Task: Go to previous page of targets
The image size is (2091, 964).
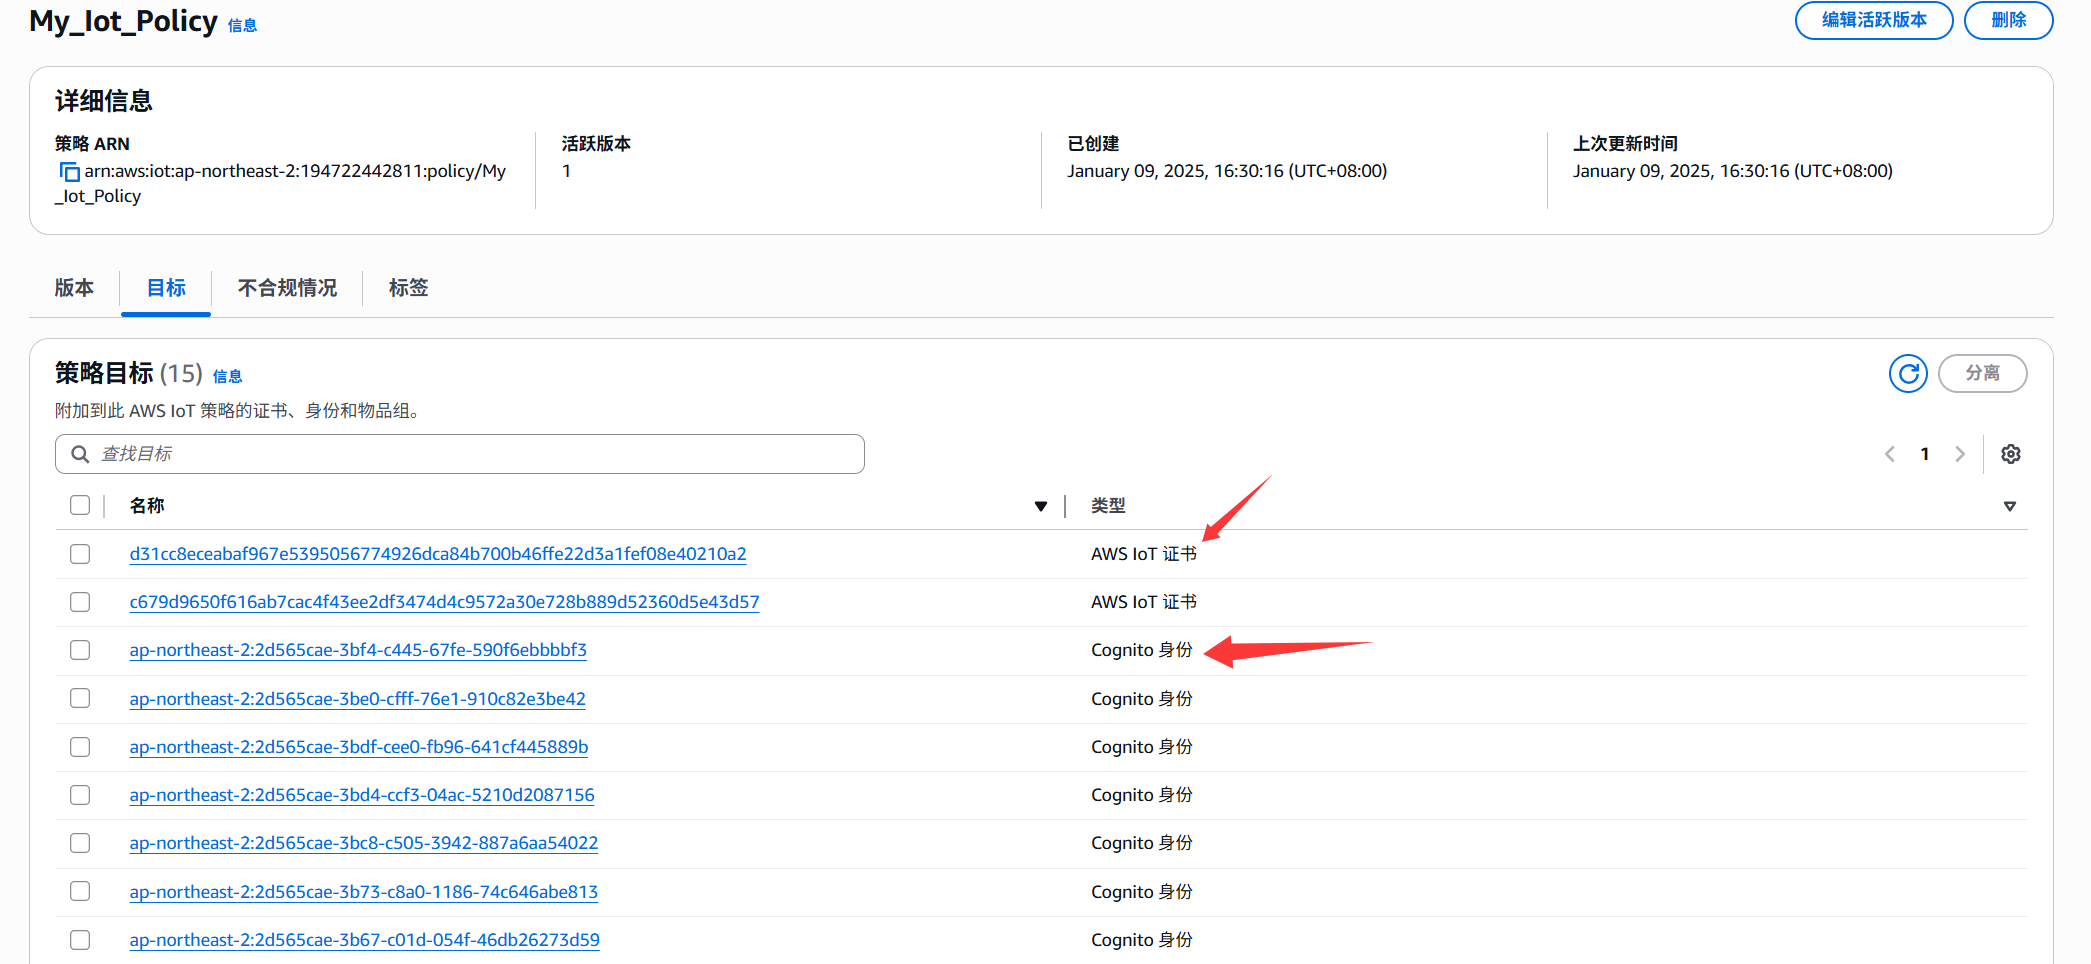Action: tap(1889, 454)
